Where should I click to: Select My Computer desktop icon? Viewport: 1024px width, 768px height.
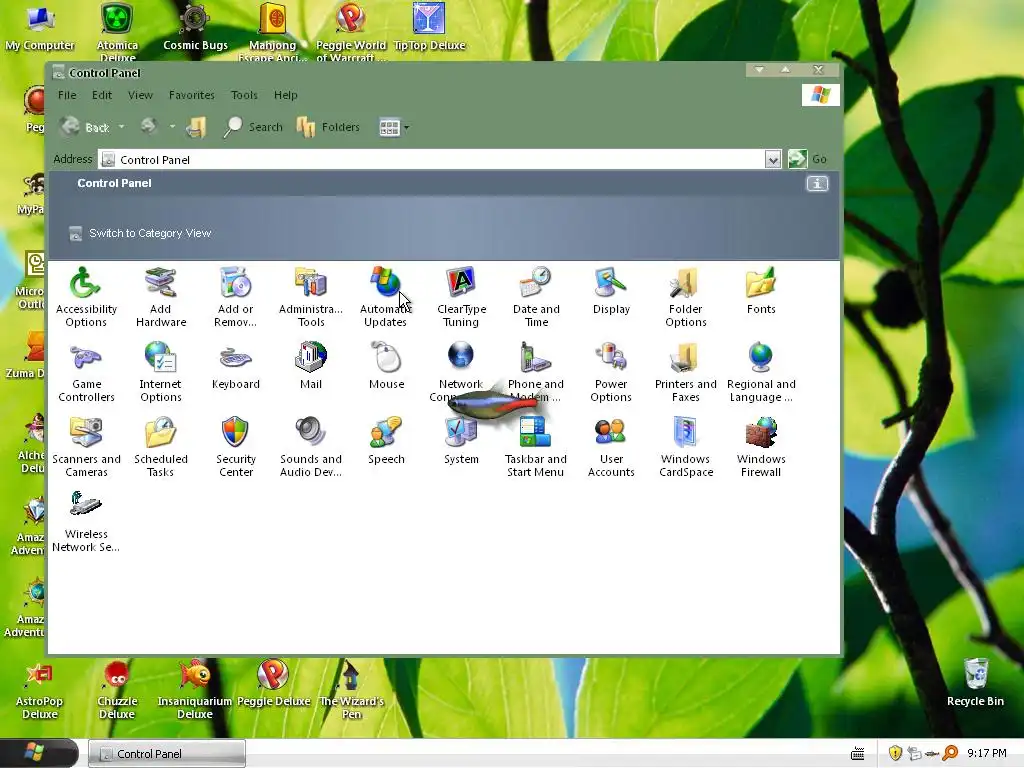click(x=40, y=27)
